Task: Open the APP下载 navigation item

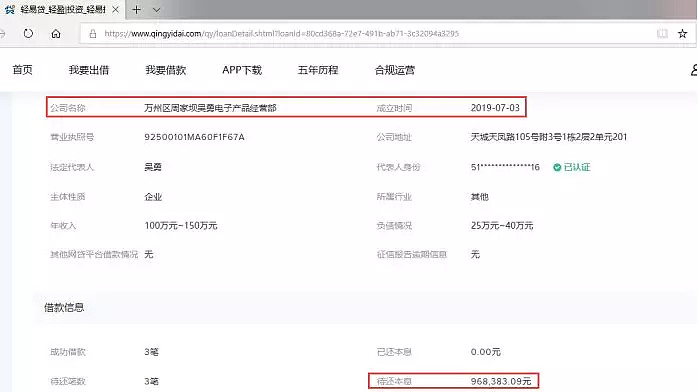Action: (x=242, y=70)
